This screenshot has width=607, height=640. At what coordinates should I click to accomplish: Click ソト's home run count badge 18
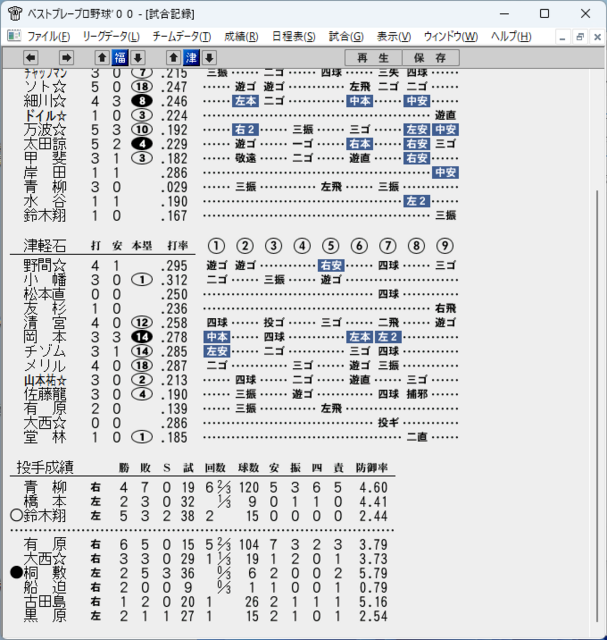click(142, 87)
